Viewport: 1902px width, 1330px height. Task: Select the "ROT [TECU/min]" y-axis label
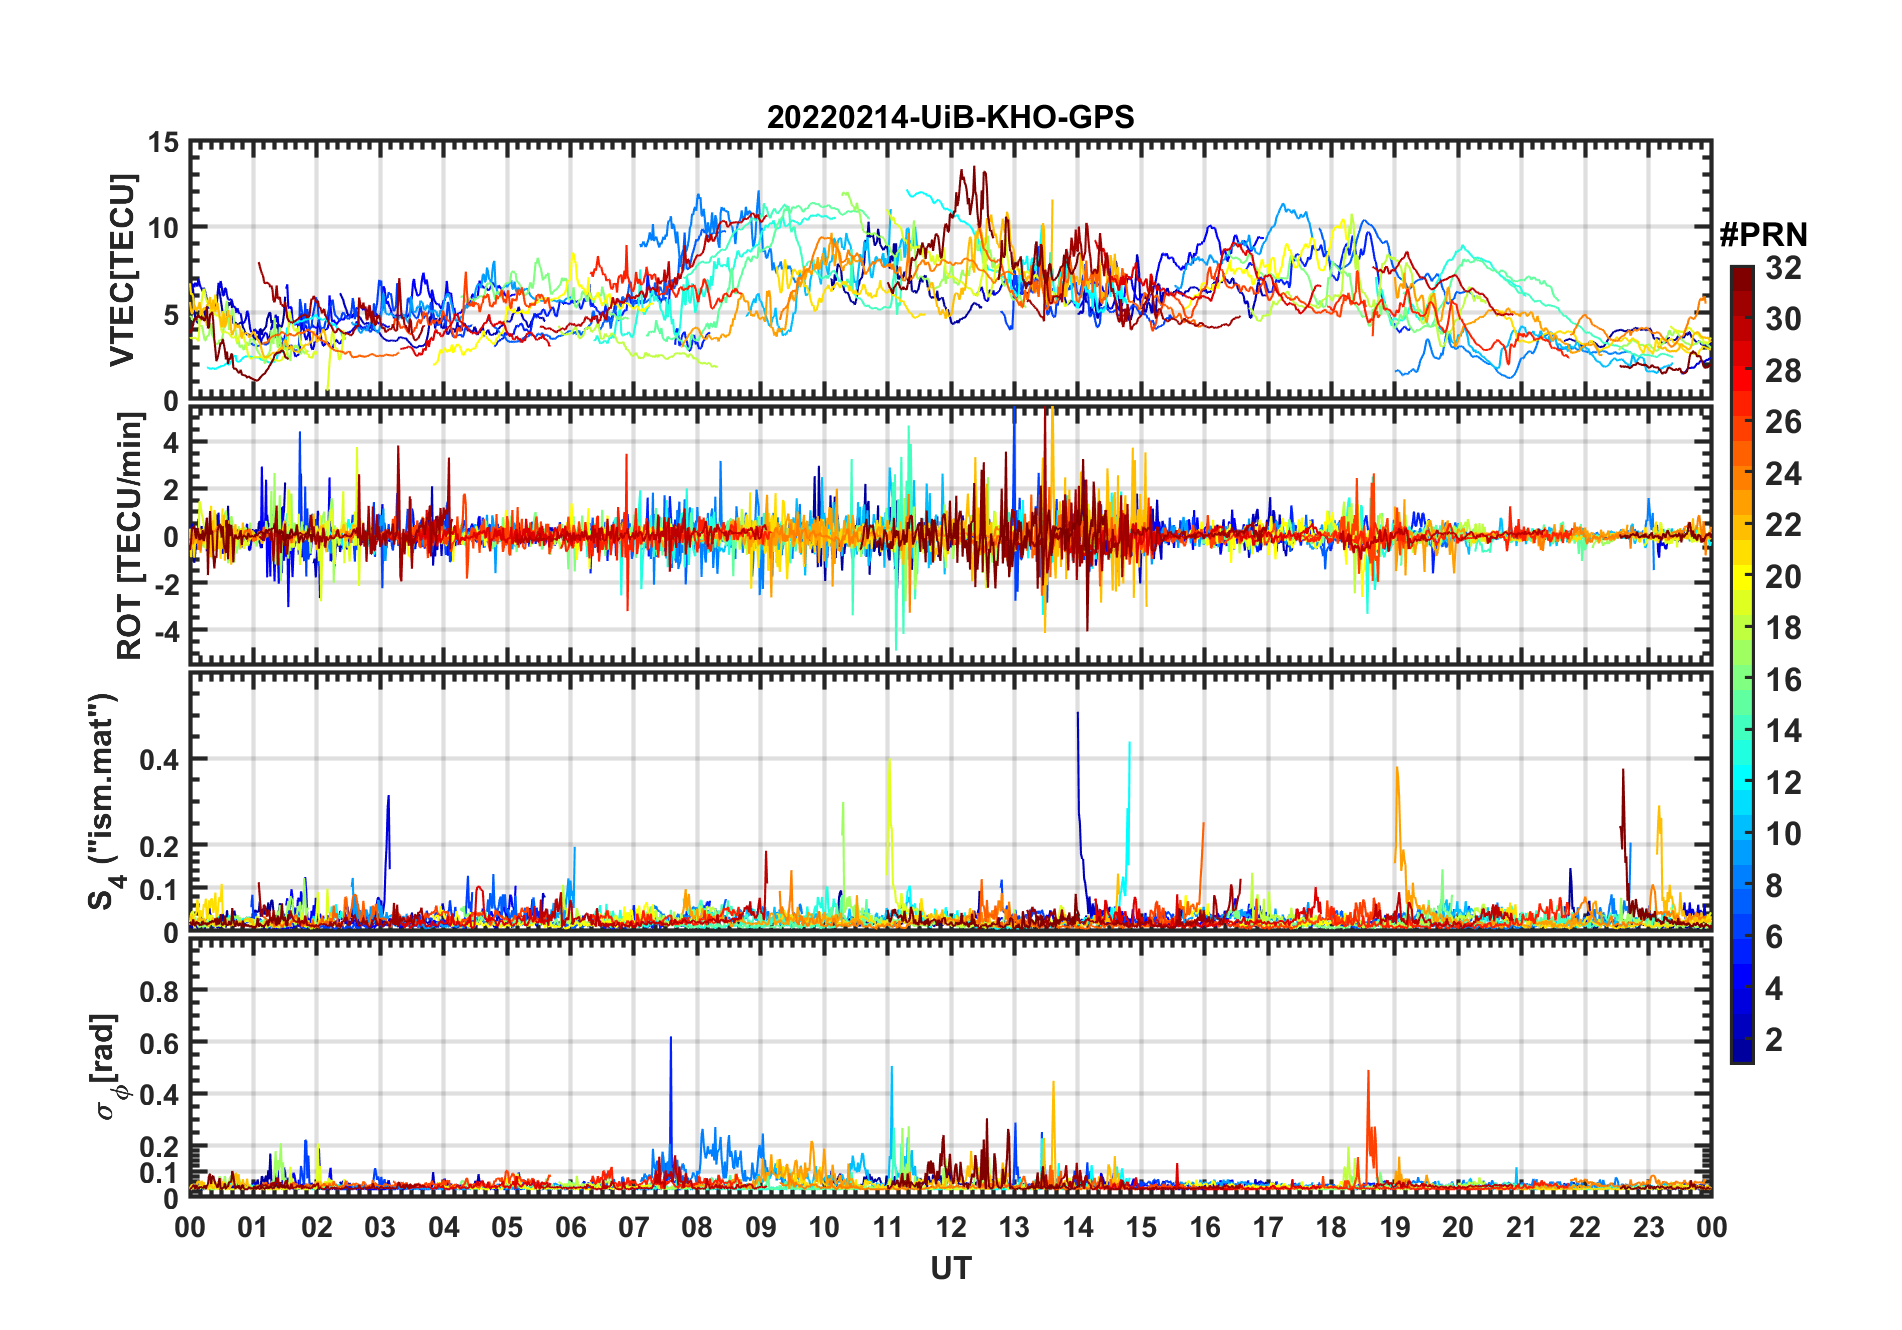129,536
